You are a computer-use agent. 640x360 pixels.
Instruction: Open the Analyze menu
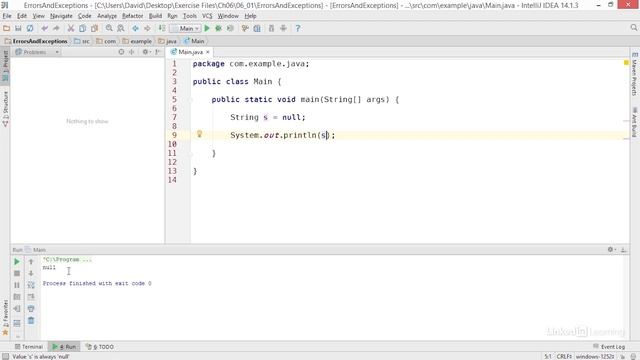pos(107,16)
